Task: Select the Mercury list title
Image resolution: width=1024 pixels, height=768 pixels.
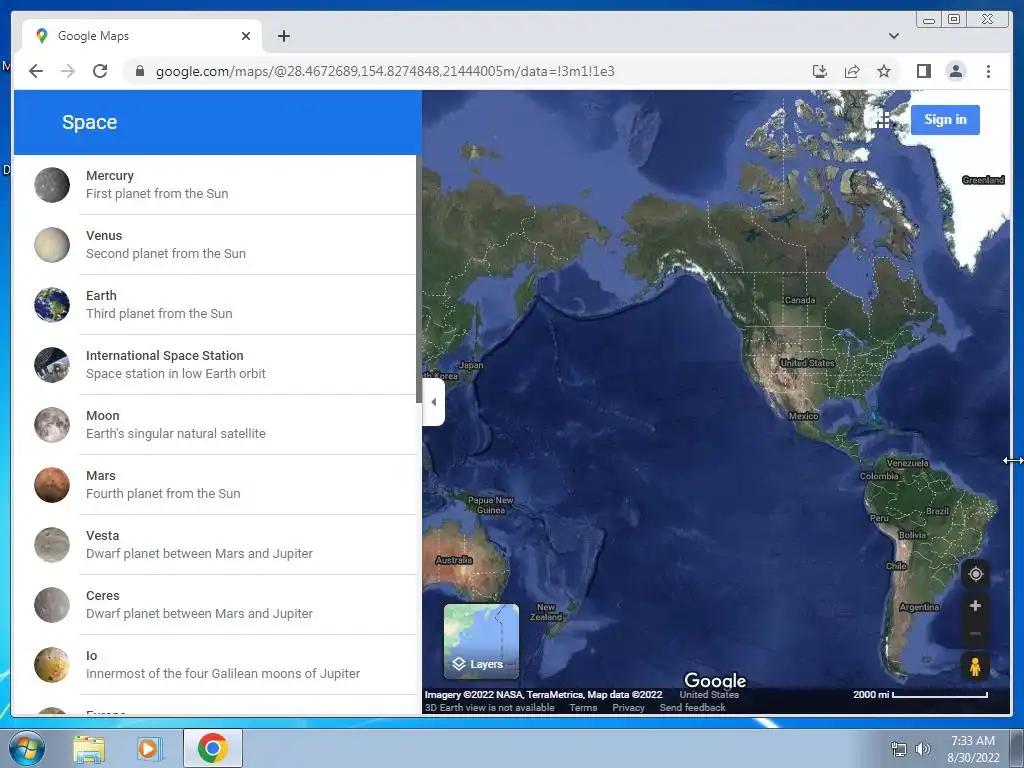Action: 110,176
